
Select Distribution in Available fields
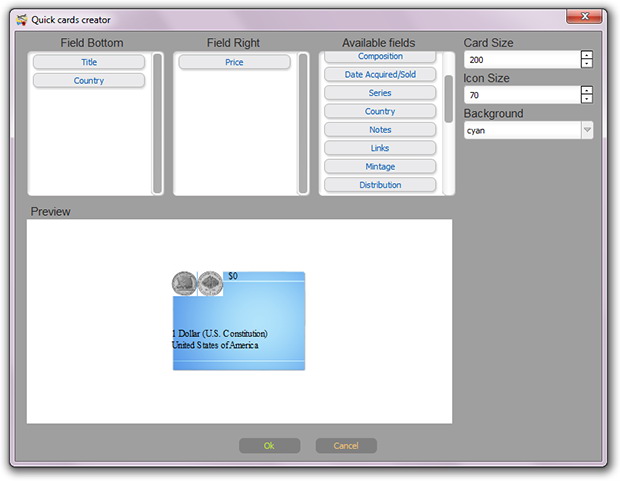pos(380,185)
